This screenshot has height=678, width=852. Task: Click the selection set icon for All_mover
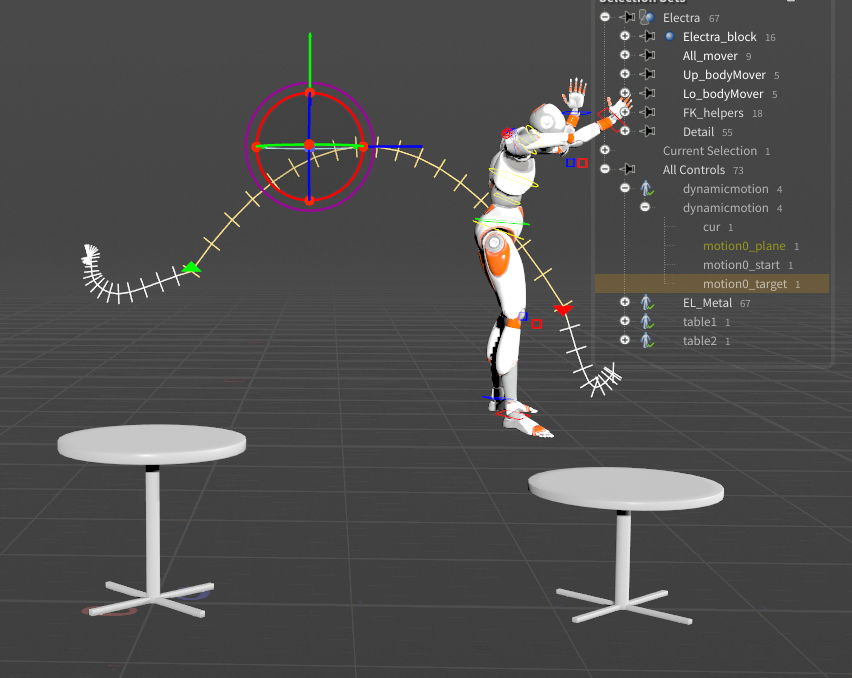pos(647,55)
